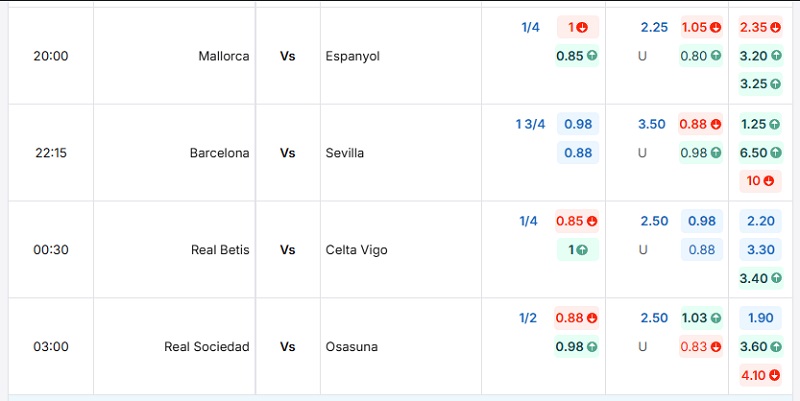Click up arrow beside the 1.03 over odds
Screen dimensions: 800x401
point(715,319)
